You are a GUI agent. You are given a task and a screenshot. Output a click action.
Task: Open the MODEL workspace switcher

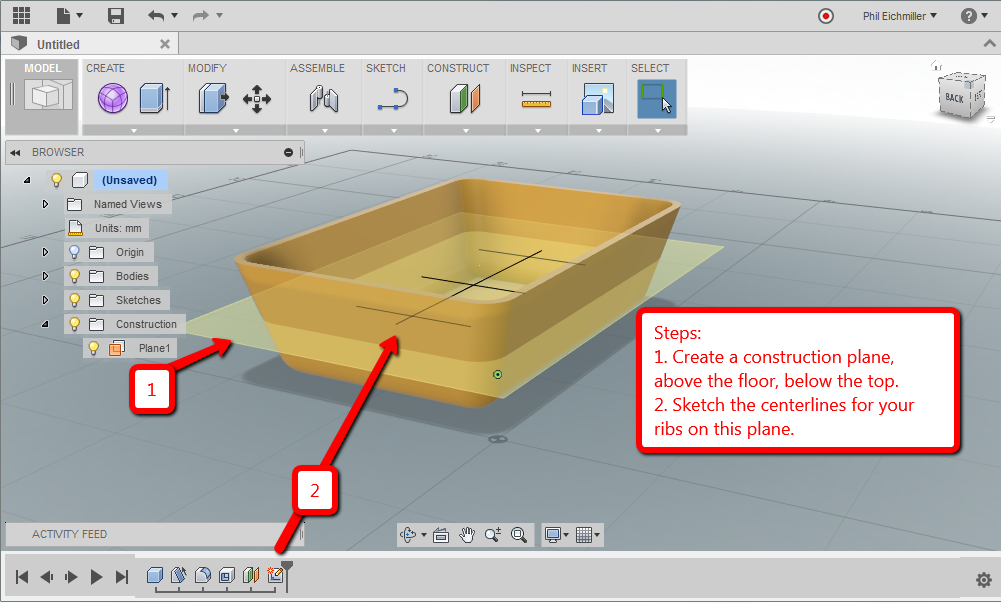[x=42, y=96]
